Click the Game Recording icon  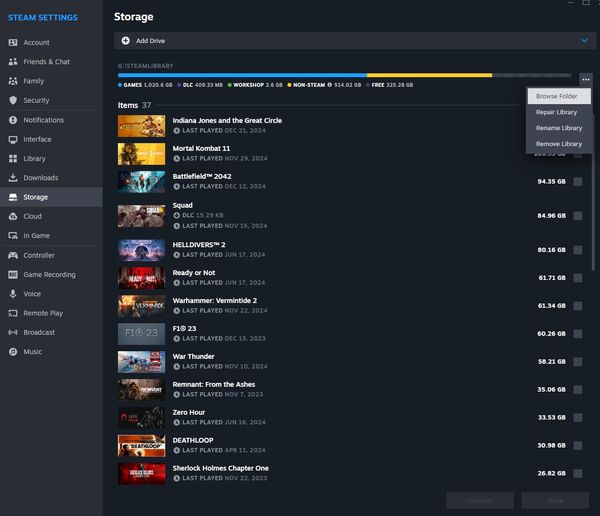coord(13,274)
